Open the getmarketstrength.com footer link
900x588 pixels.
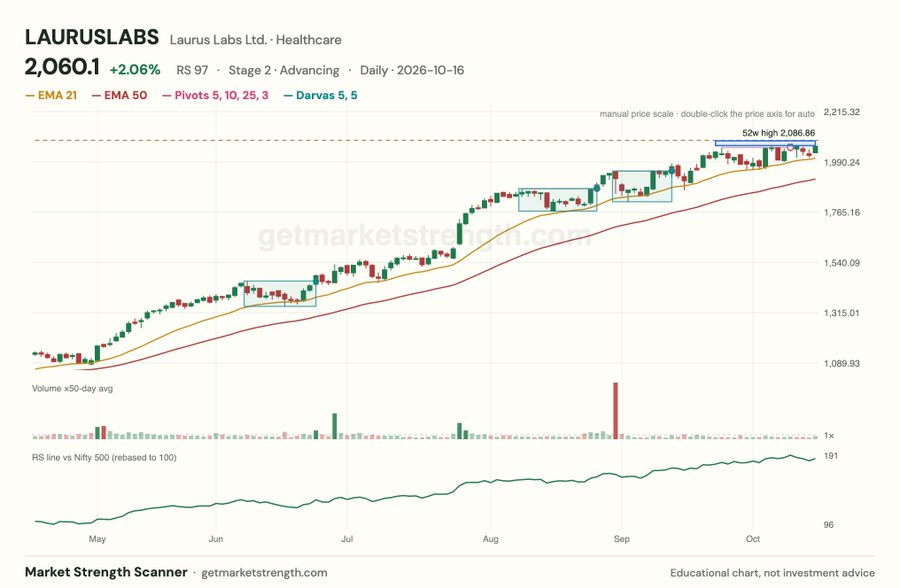[265, 573]
